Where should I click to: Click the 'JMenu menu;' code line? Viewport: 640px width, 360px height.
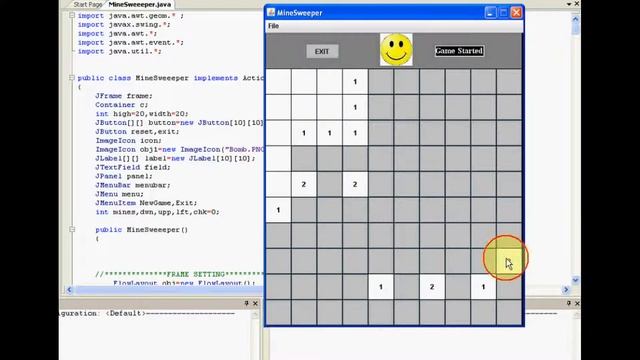point(119,194)
